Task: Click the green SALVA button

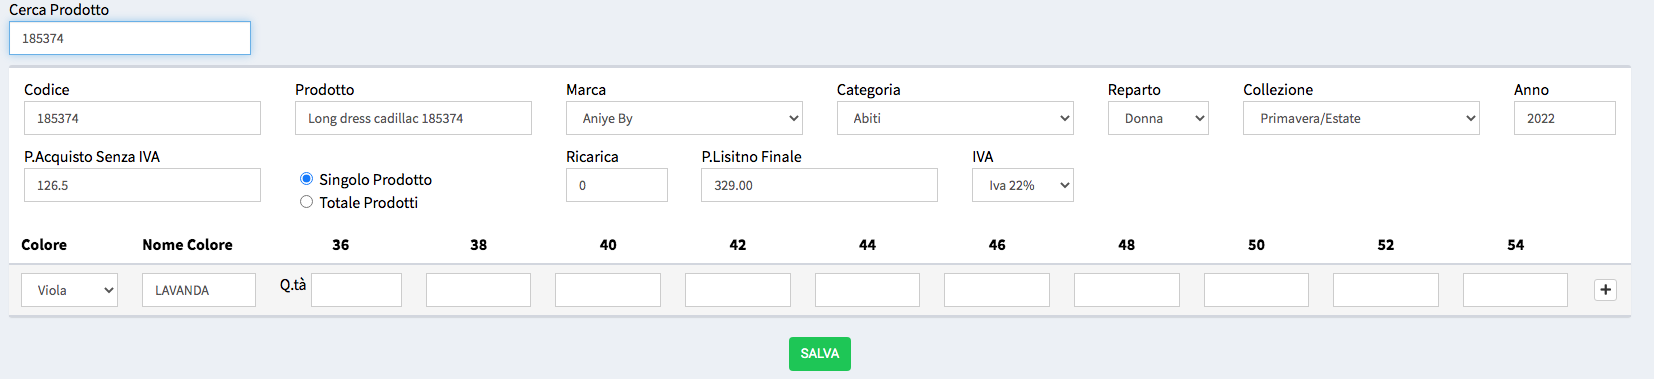Action: [x=820, y=354]
